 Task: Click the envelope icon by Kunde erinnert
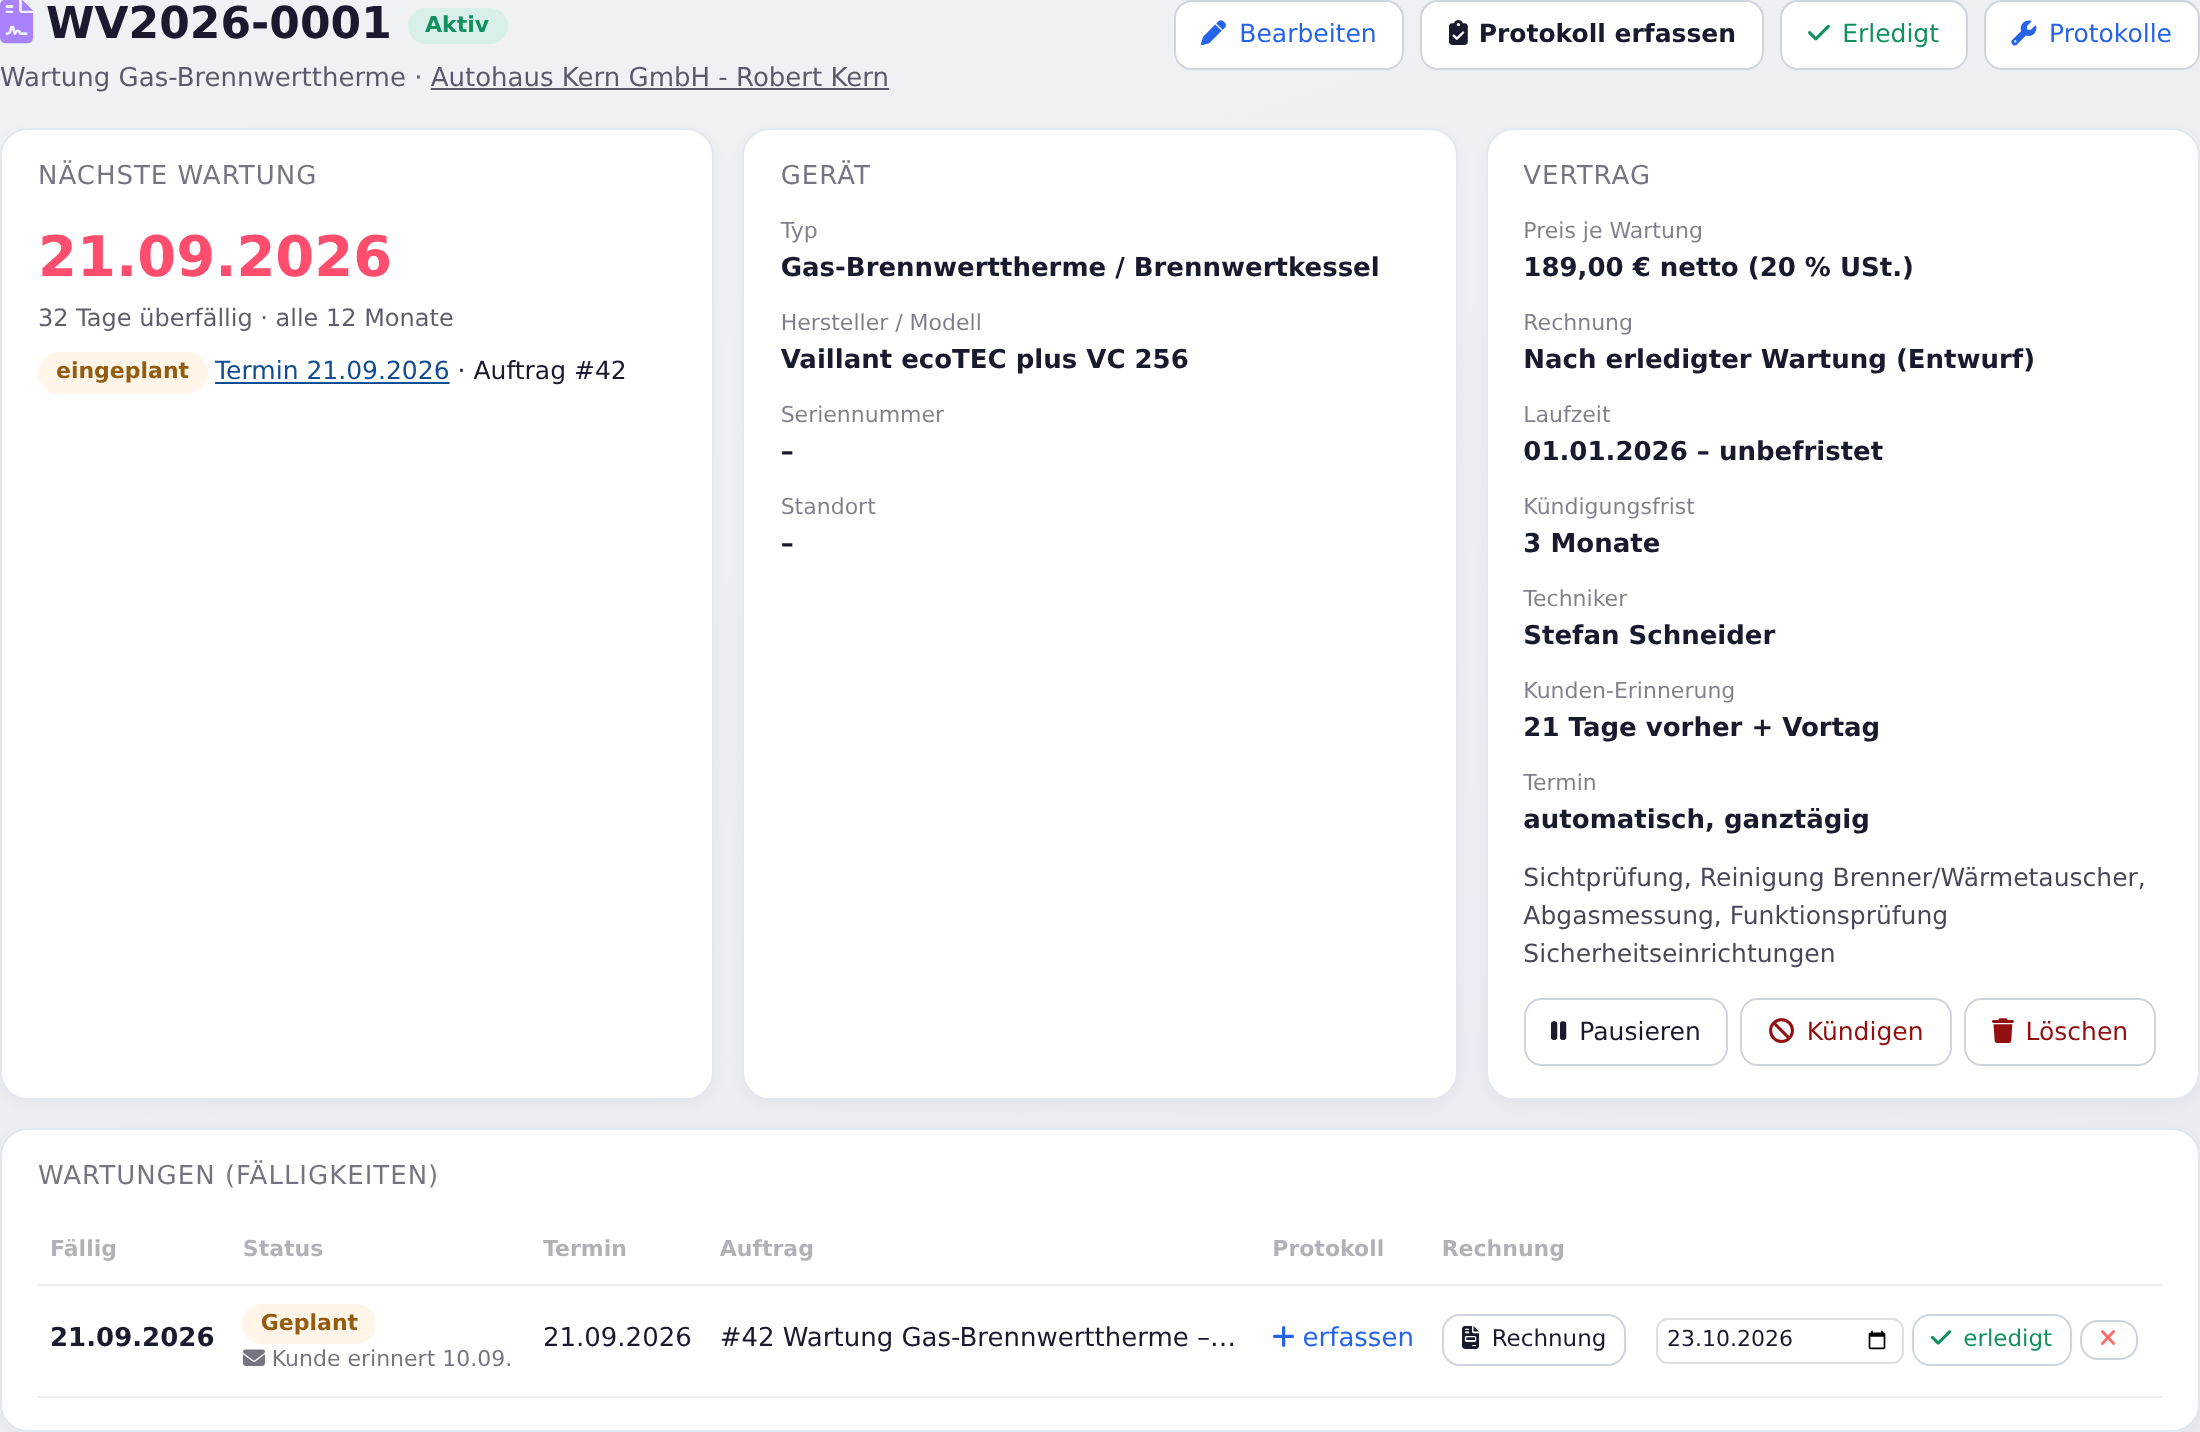pos(254,1358)
